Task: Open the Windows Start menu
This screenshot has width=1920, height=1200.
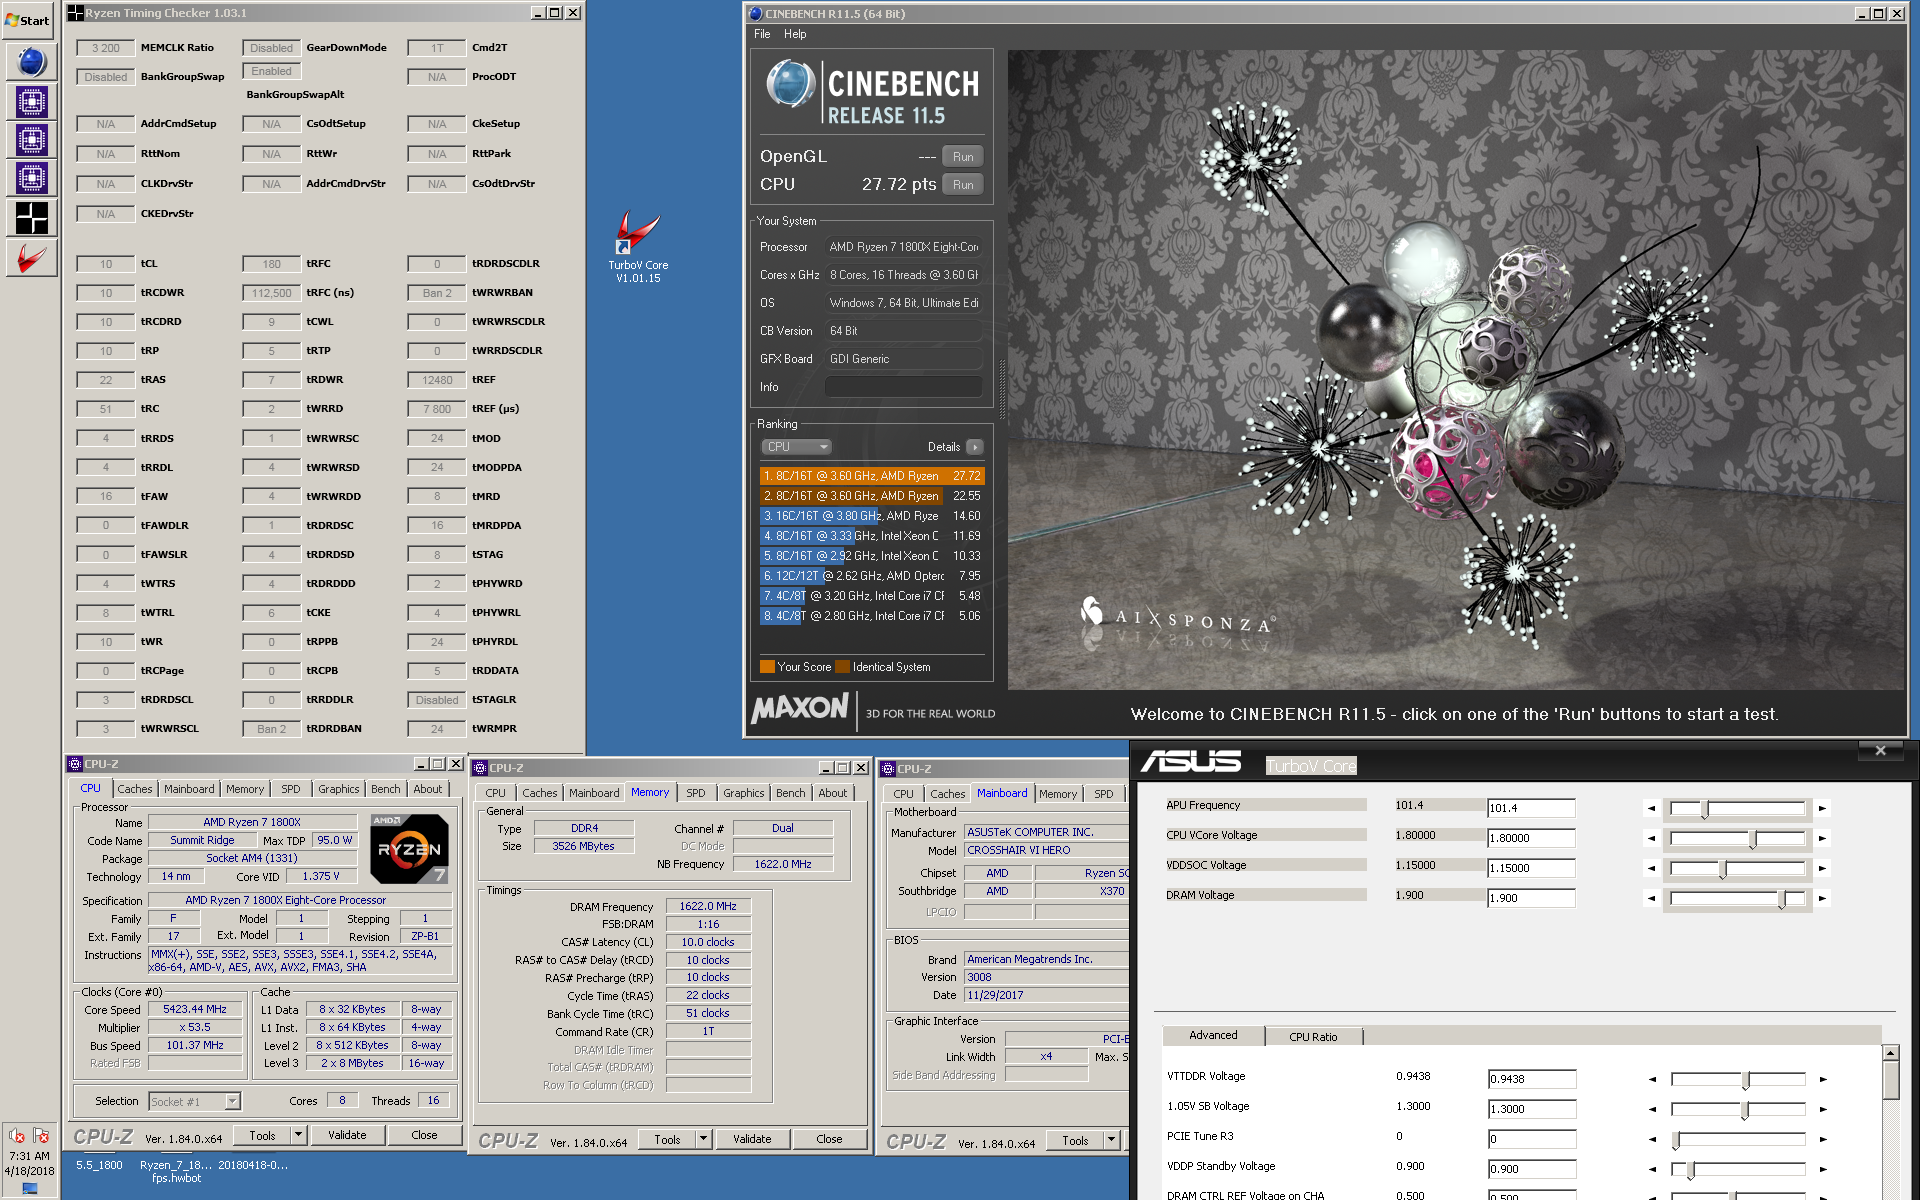Action: (29, 19)
